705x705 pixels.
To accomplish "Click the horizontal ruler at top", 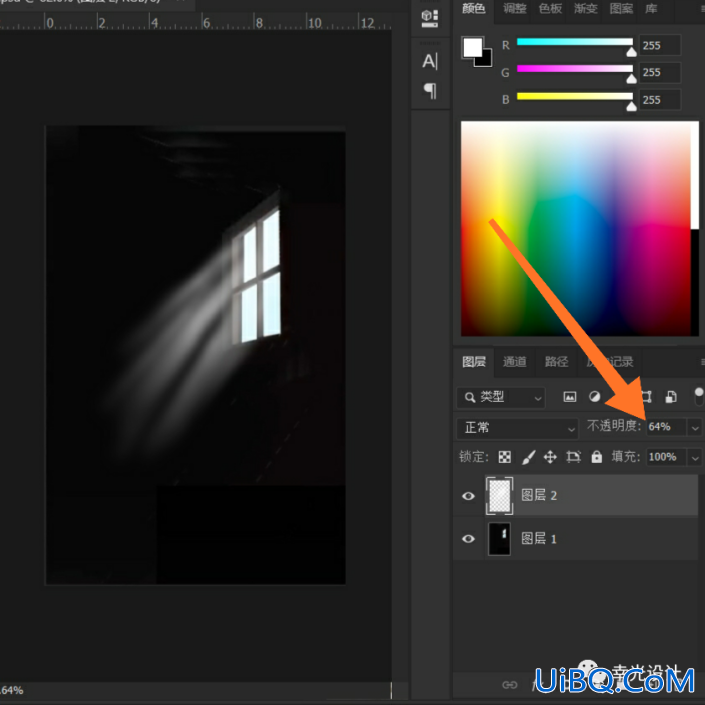I will pos(196,21).
